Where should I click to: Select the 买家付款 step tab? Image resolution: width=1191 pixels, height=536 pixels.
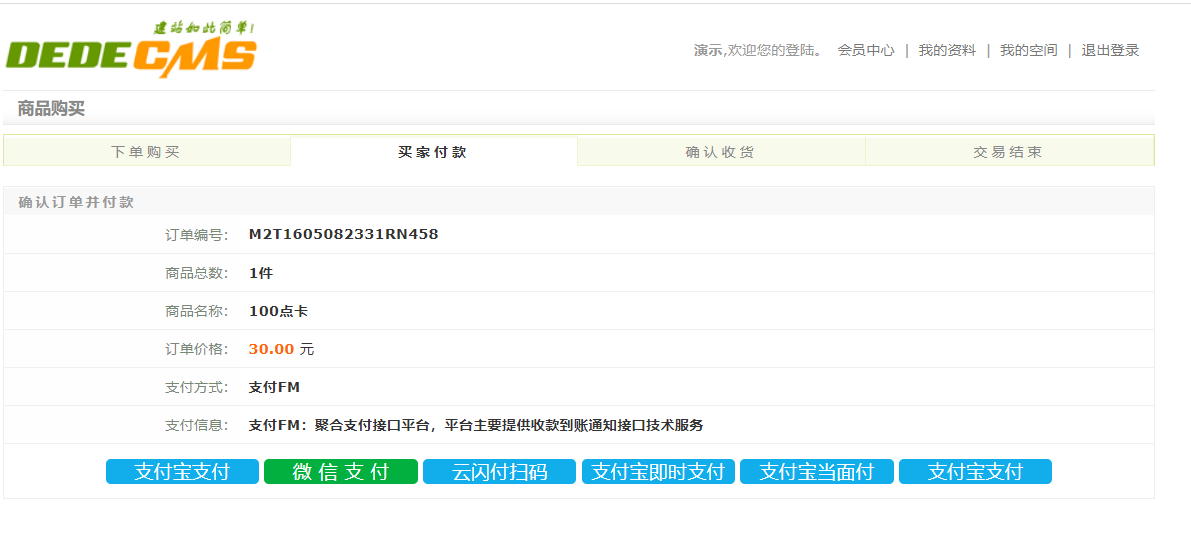coord(433,151)
